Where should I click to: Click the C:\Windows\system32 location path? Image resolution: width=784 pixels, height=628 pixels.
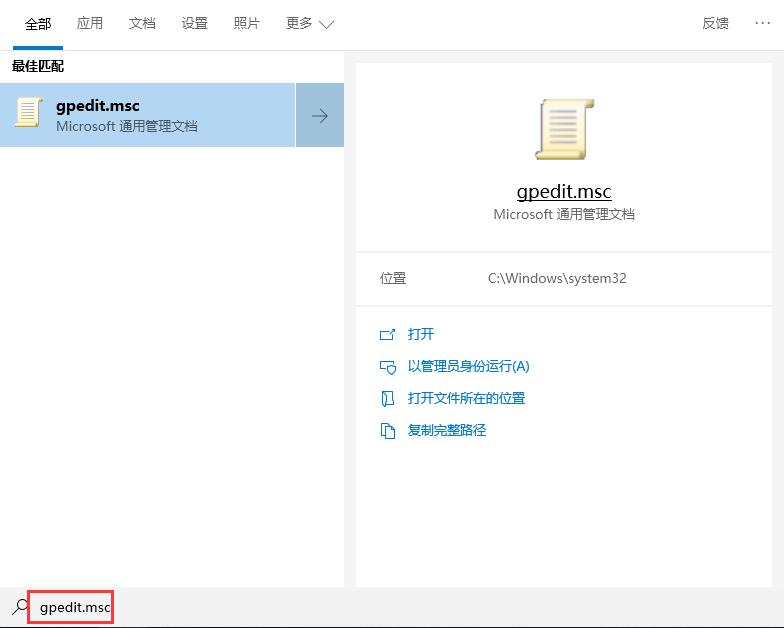coord(557,278)
